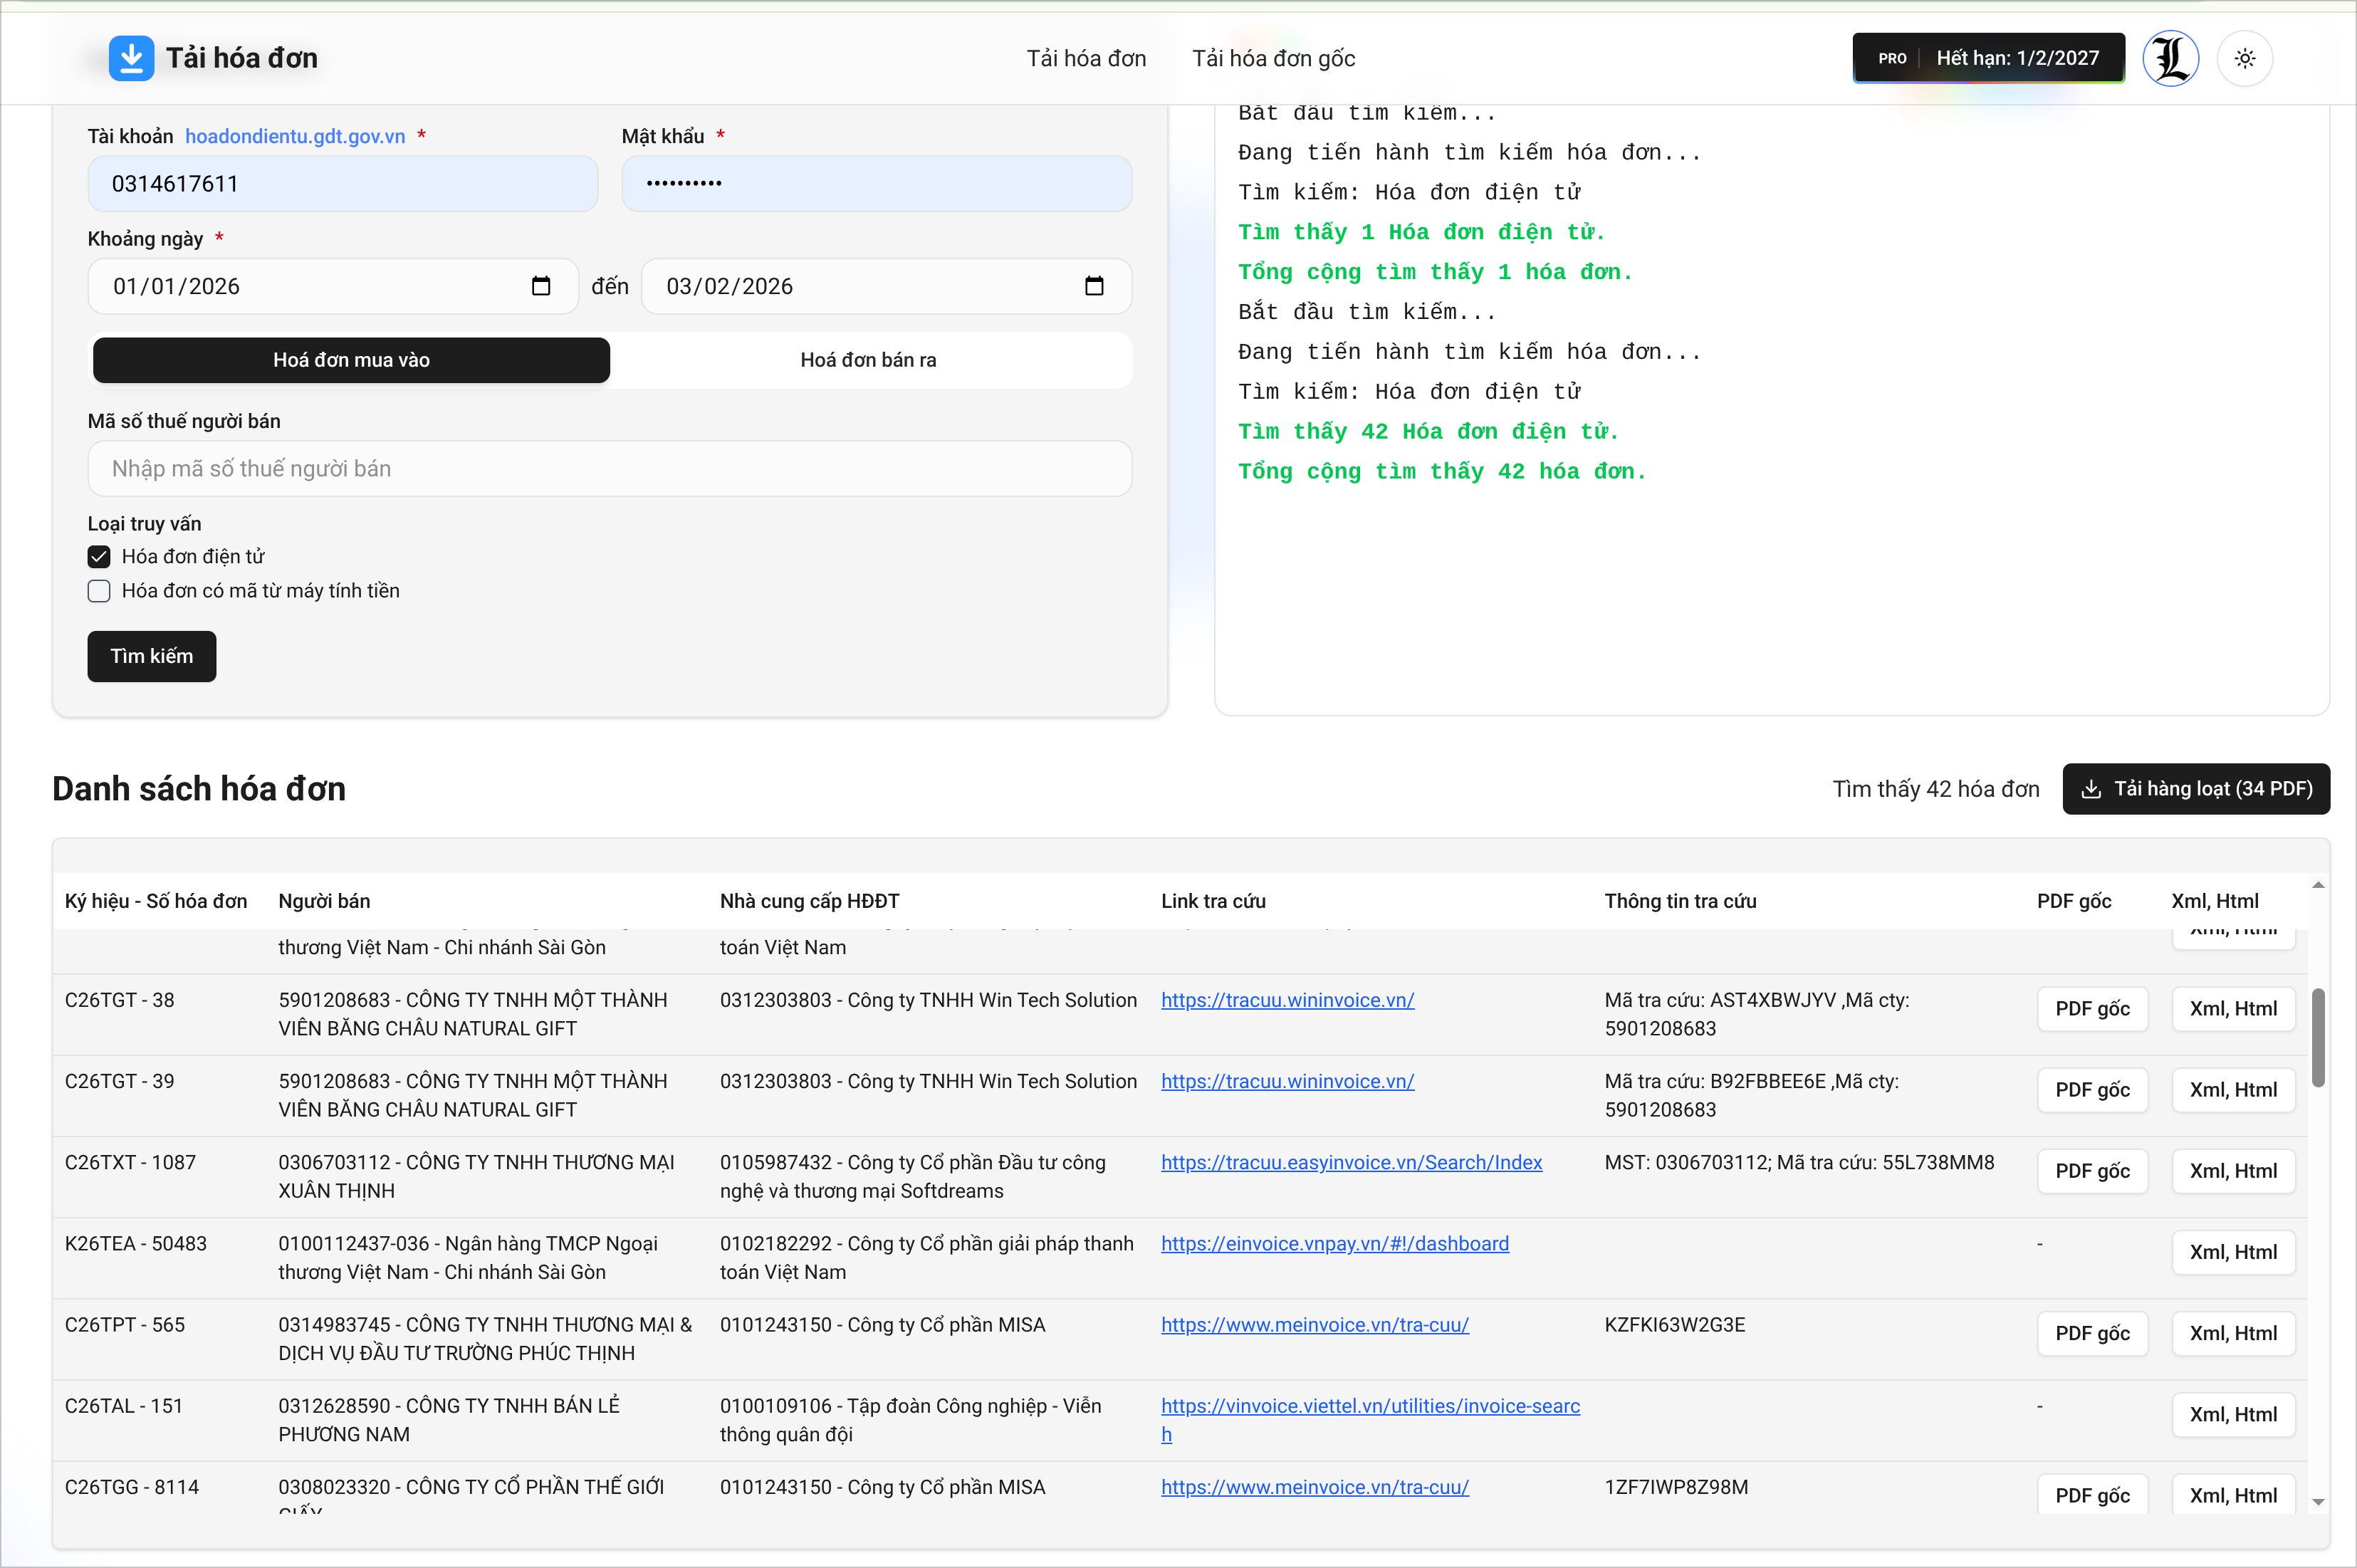2357x1568 pixels.
Task: Focus the Mã số thuế người bán field
Action: tap(609, 469)
